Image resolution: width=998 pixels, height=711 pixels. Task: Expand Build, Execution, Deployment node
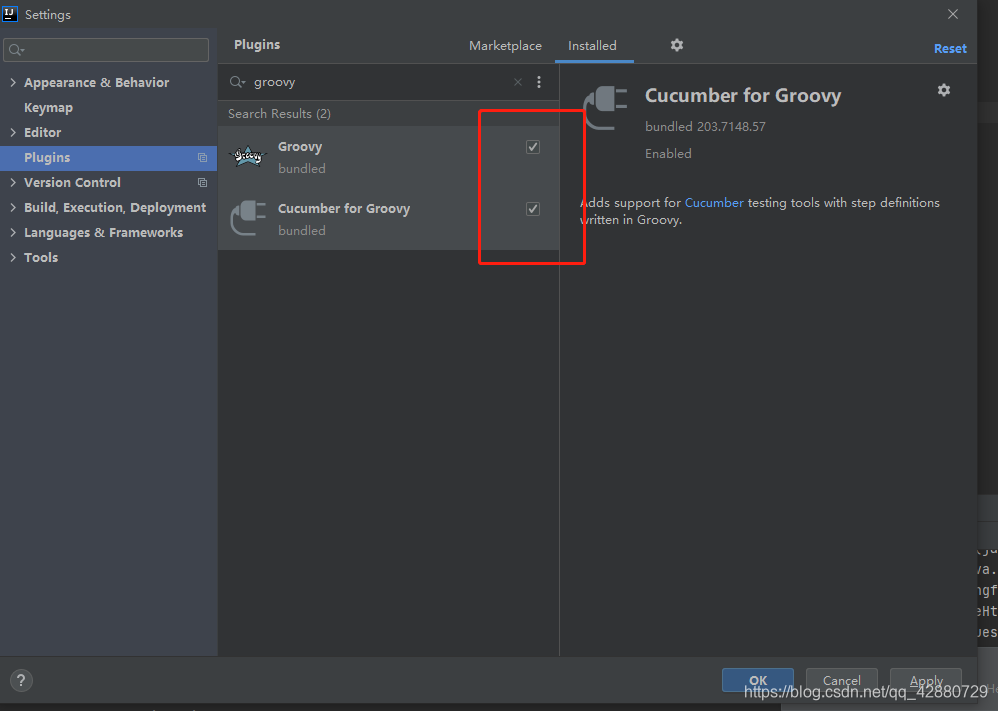click(13, 208)
